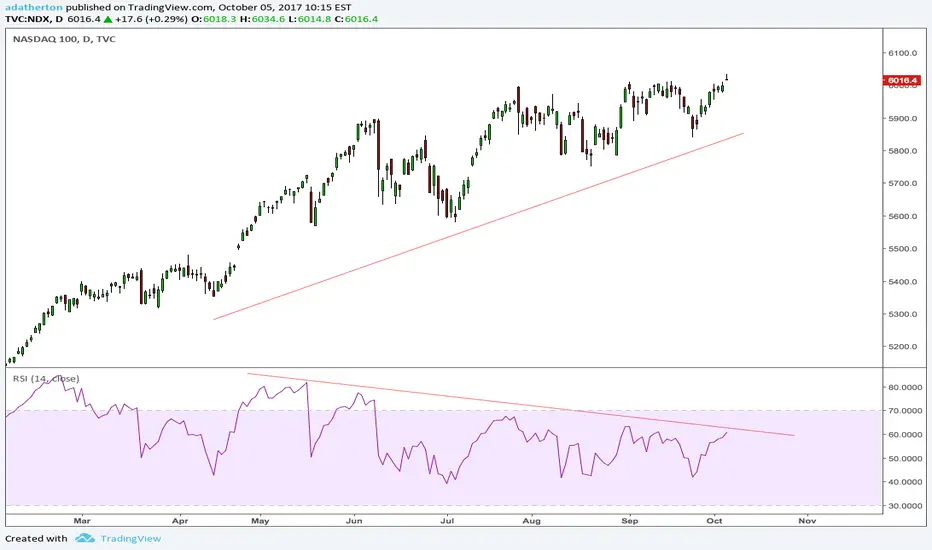The height and width of the screenshot is (550, 932).
Task: Select the descending red trendline above the RSI
Action: point(521,404)
